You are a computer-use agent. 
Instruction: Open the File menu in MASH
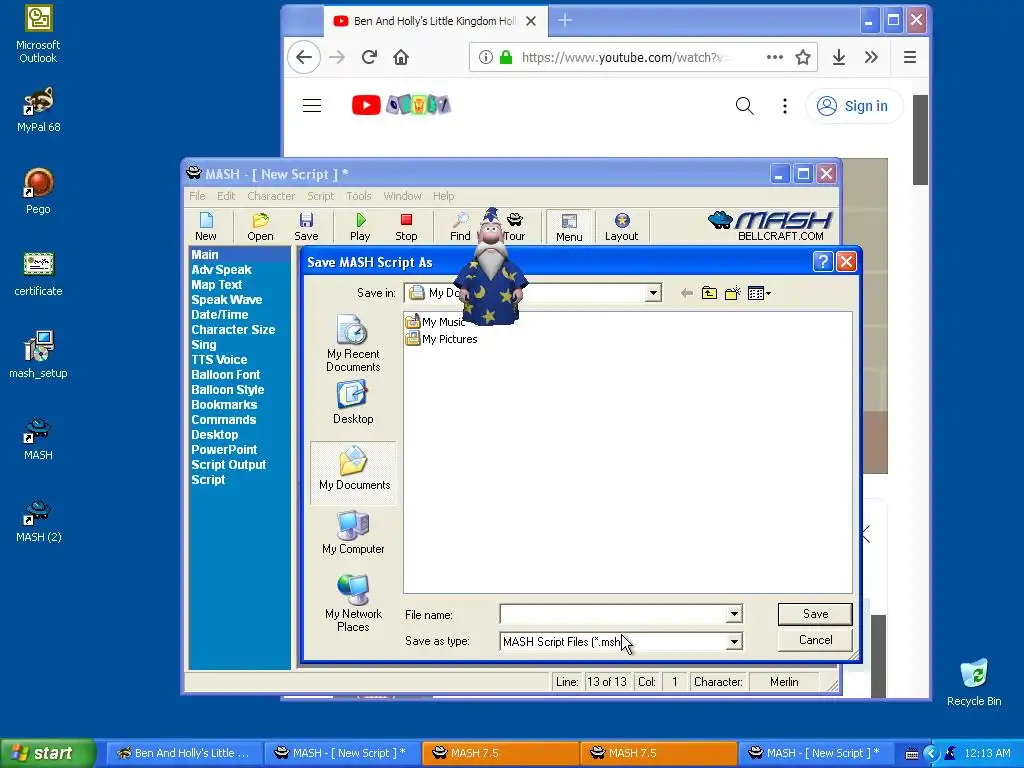197,196
